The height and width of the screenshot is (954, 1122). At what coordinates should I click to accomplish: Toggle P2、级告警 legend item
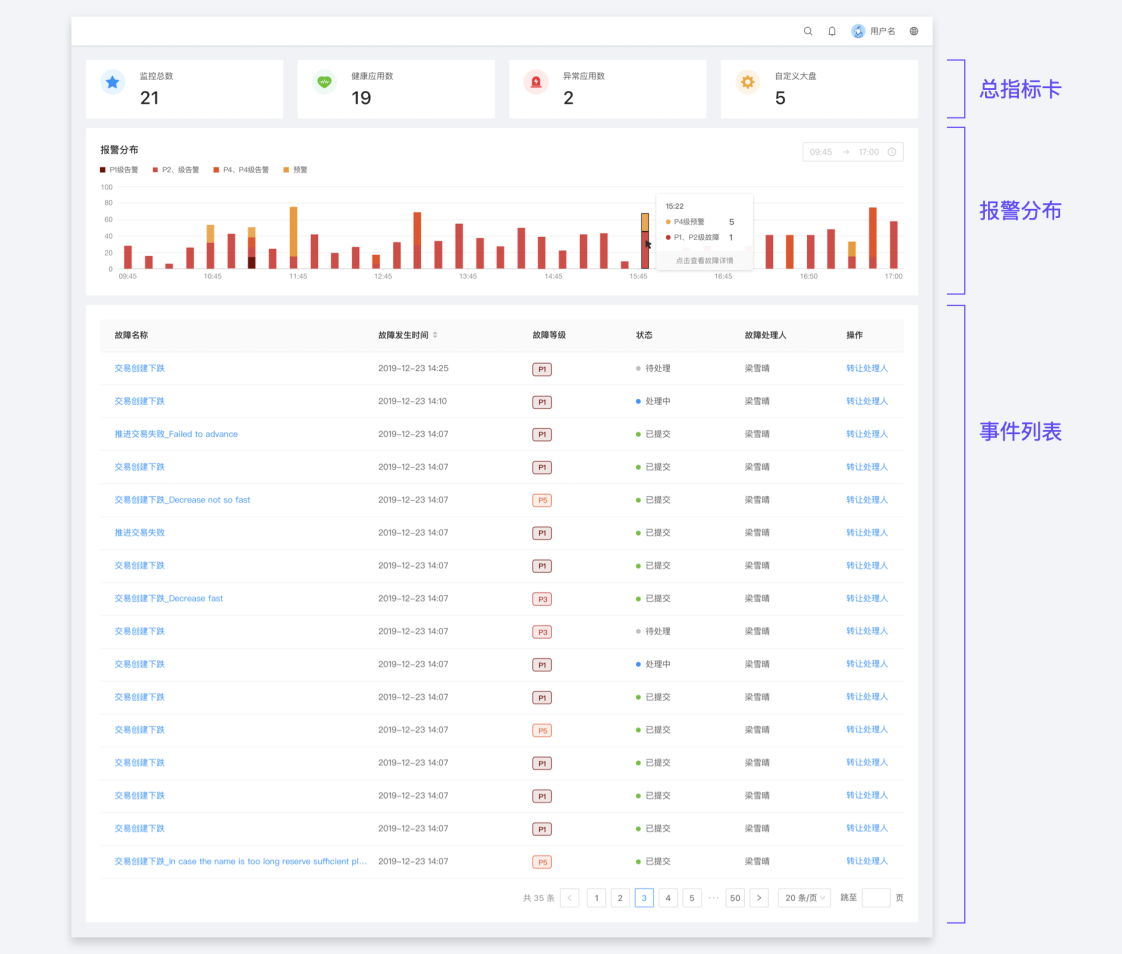pyautogui.click(x=175, y=170)
